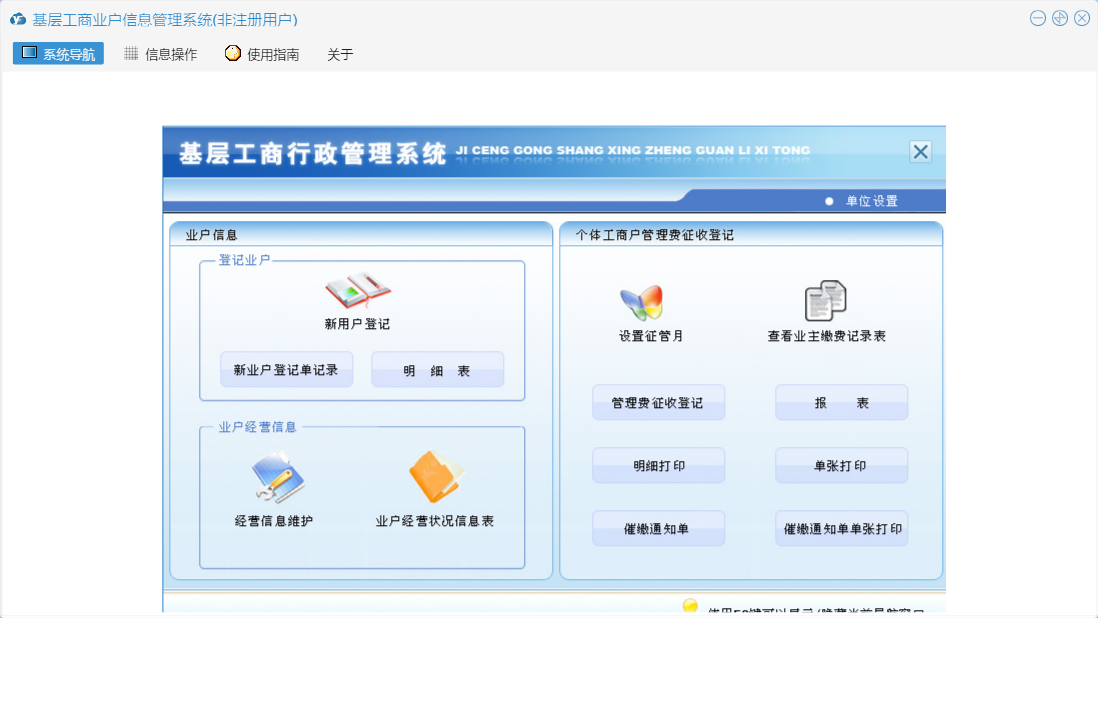Click the 新业户登记单记录 button
This screenshot has width=1098, height=719.
click(286, 370)
